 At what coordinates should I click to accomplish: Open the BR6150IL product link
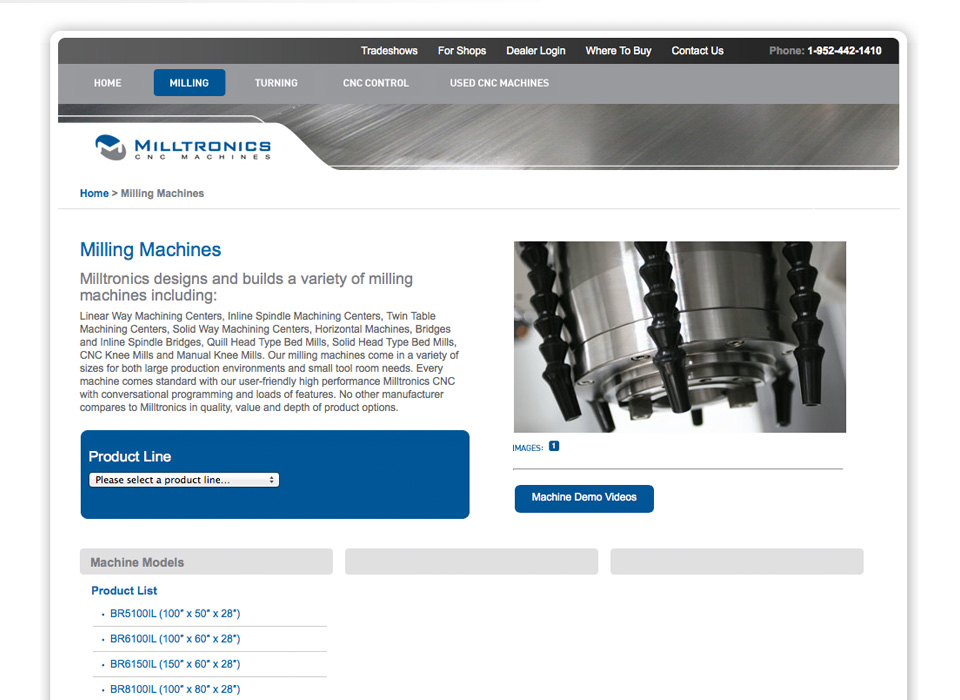click(175, 664)
